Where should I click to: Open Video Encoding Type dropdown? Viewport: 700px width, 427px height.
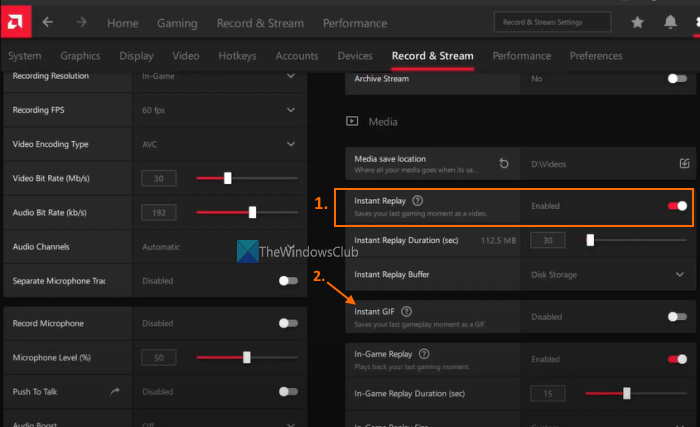click(x=291, y=144)
